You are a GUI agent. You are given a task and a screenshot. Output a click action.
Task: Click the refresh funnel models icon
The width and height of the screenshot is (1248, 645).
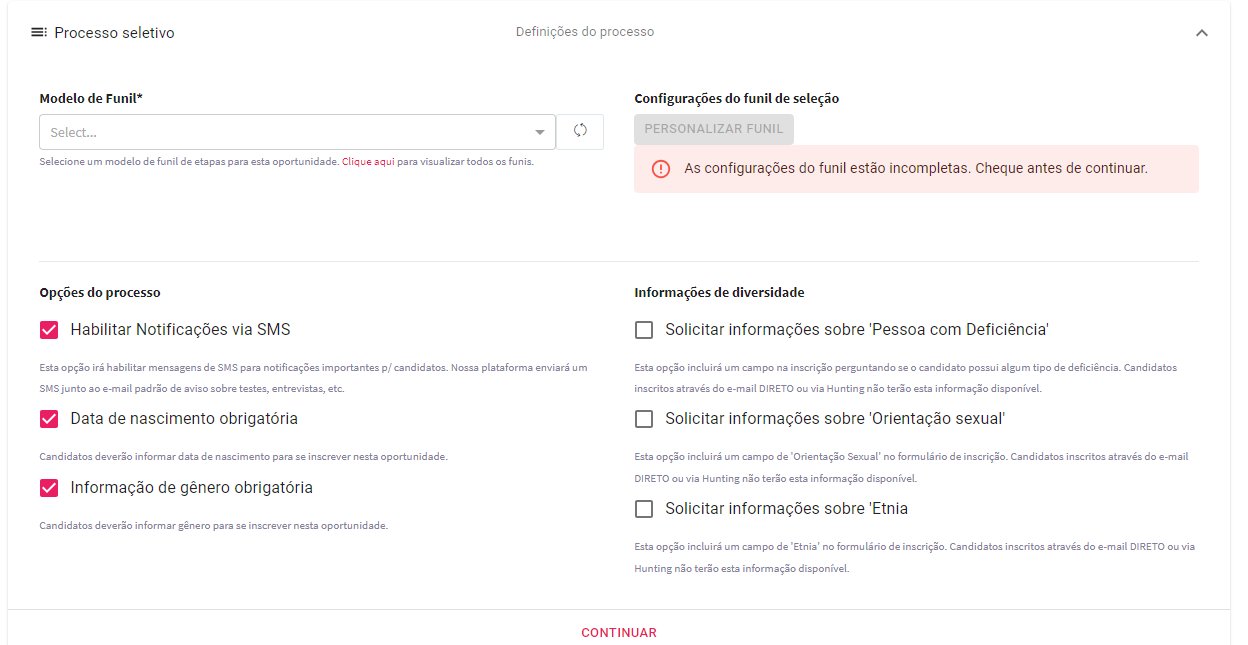[580, 131]
